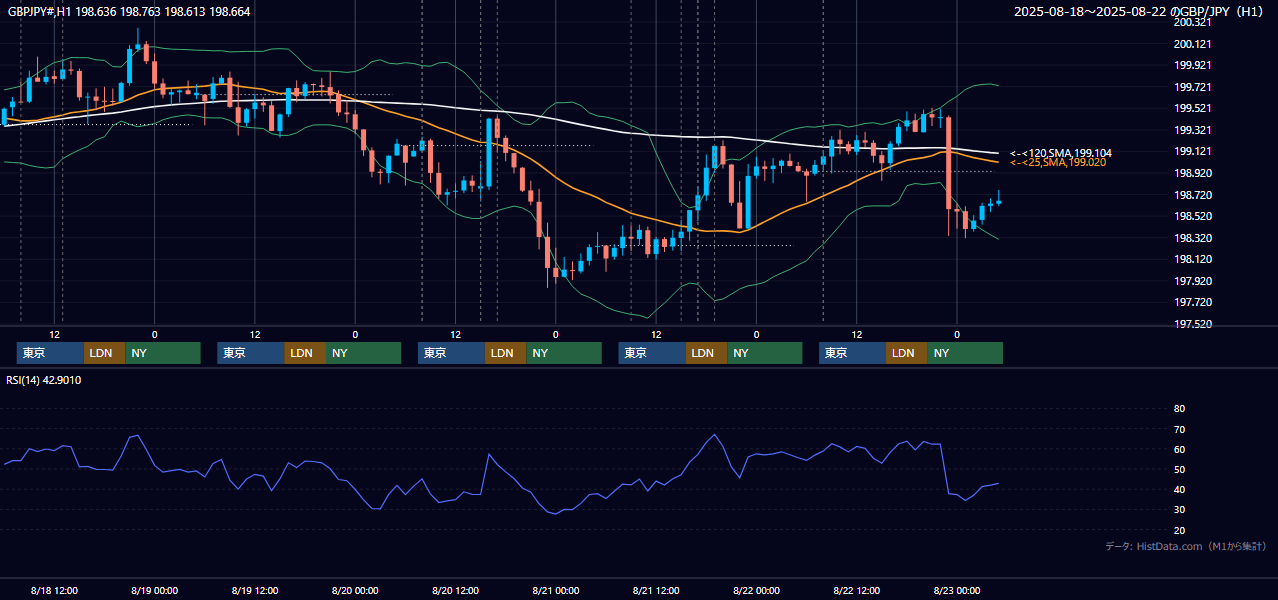Screen dimensions: 1278x600
Task: Click price axis value 197.920
Action: [1193, 281]
